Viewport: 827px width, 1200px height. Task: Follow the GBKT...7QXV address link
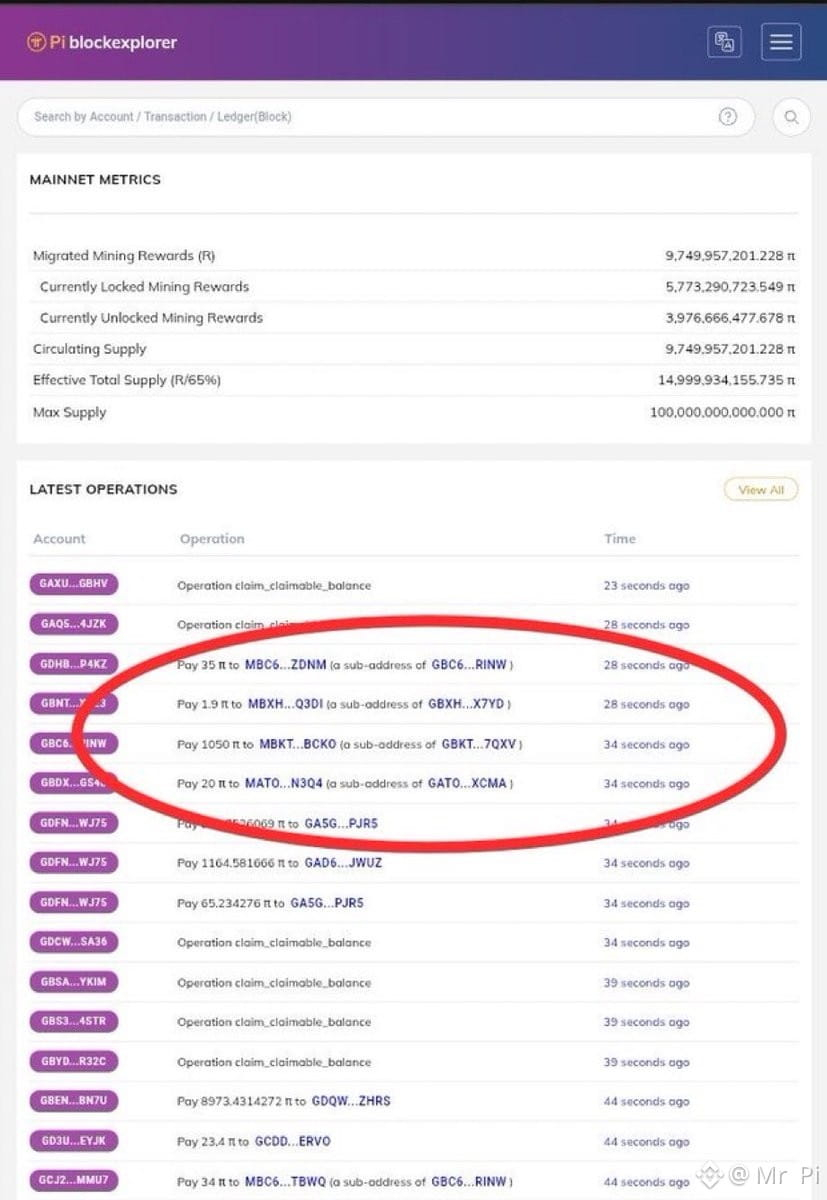coord(478,745)
